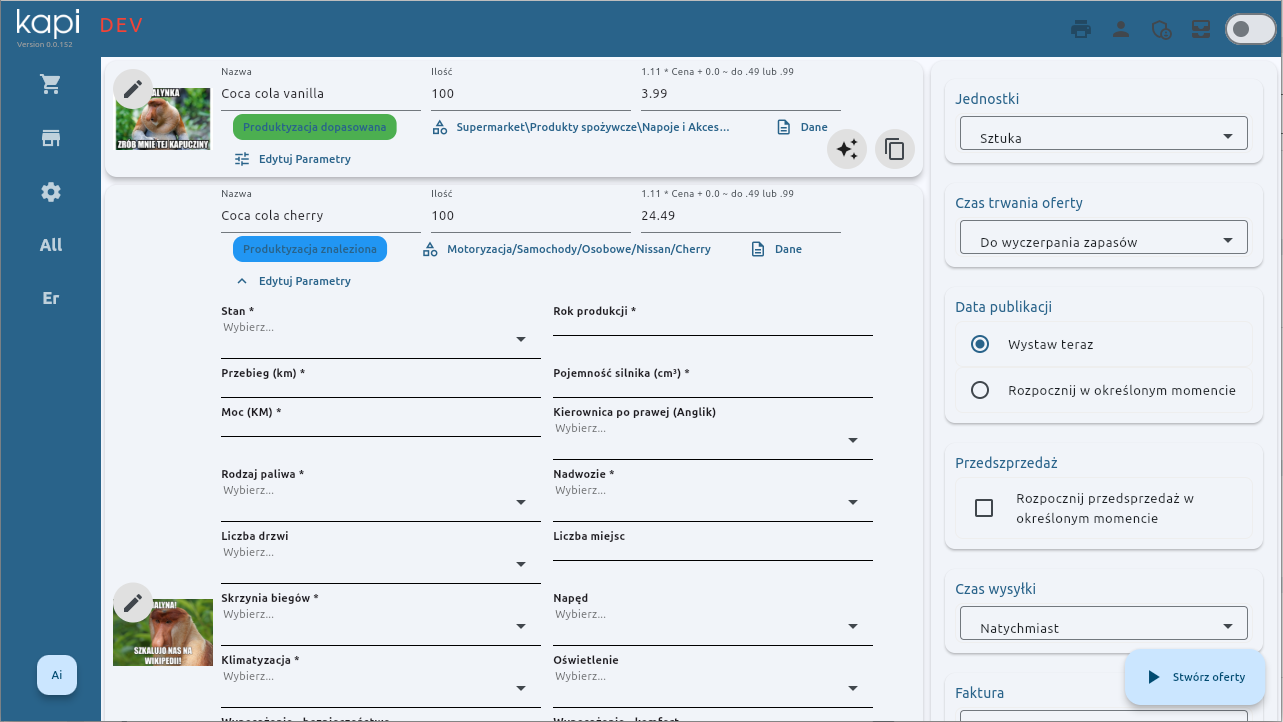Click the Liczba miejsc input field
Screen dimensions: 1283x722
(x=713, y=551)
